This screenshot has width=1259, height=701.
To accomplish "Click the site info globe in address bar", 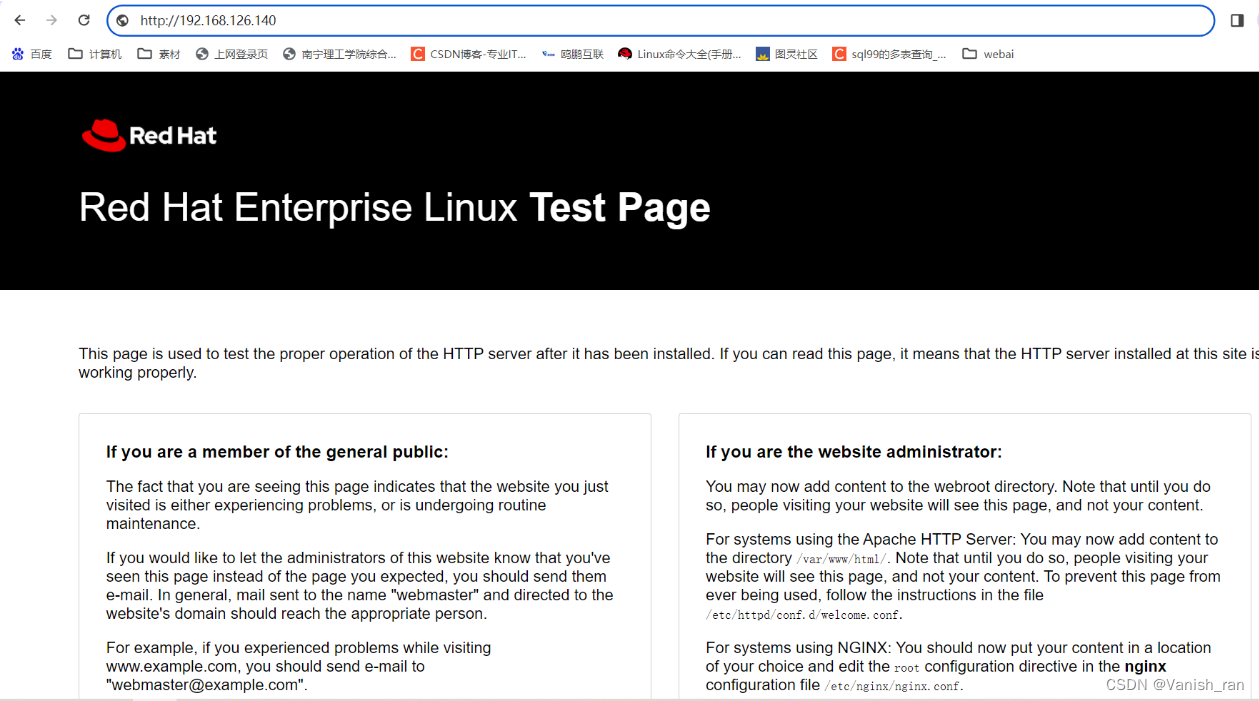I will pyautogui.click(x=122, y=20).
